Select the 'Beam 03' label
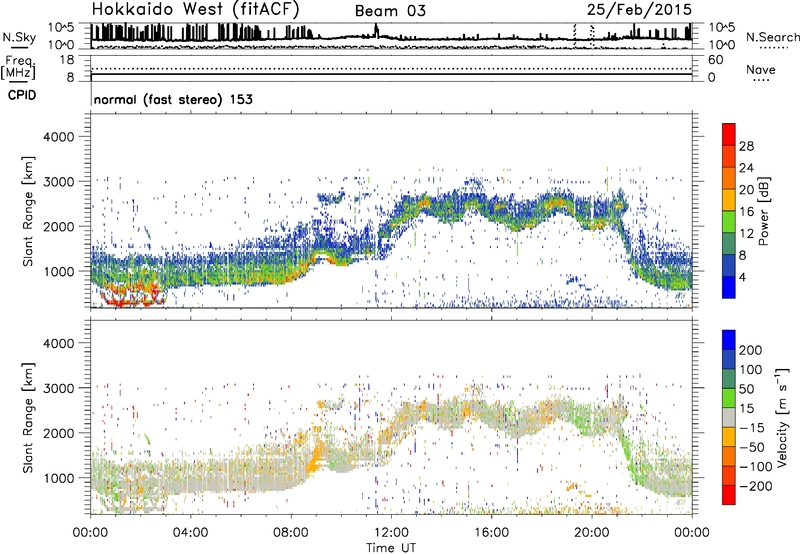This screenshot has width=800, height=554. (390, 11)
